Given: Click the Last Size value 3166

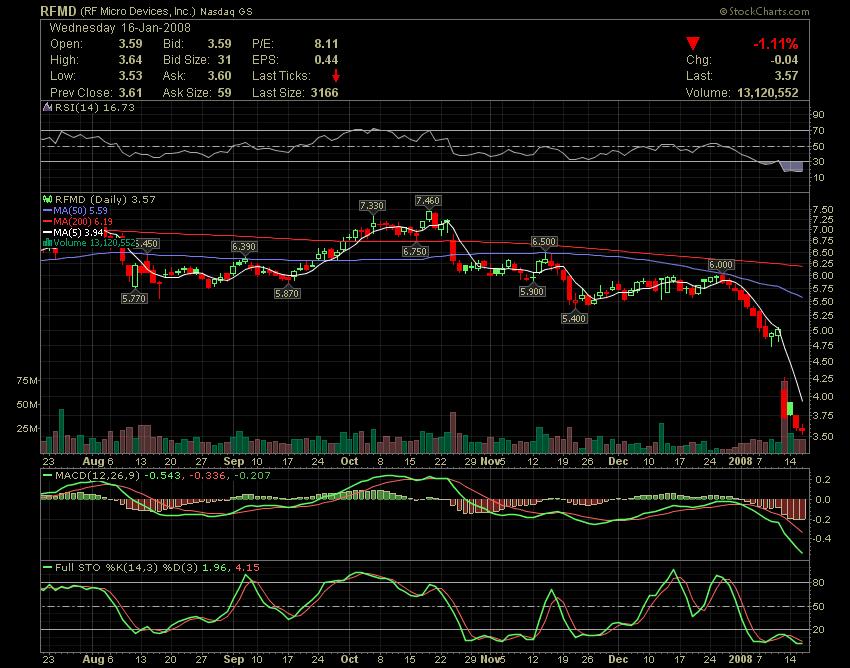Looking at the screenshot, I should click(x=325, y=93).
